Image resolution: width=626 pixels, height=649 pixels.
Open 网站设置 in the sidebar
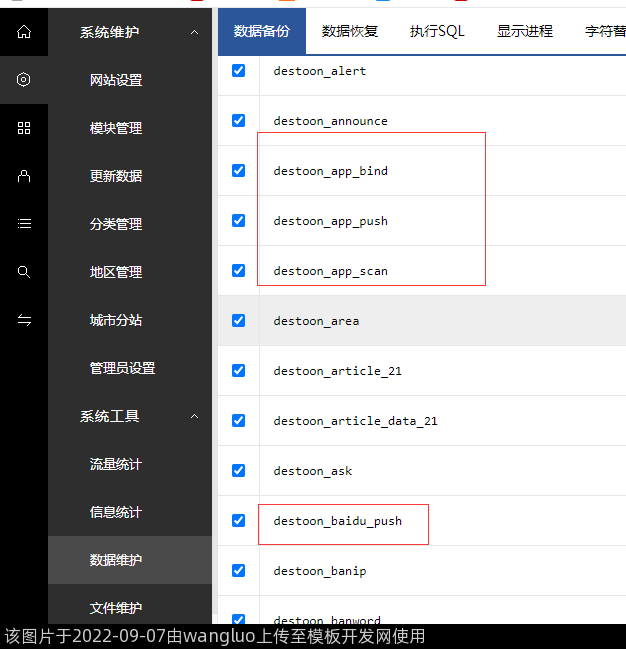[116, 80]
